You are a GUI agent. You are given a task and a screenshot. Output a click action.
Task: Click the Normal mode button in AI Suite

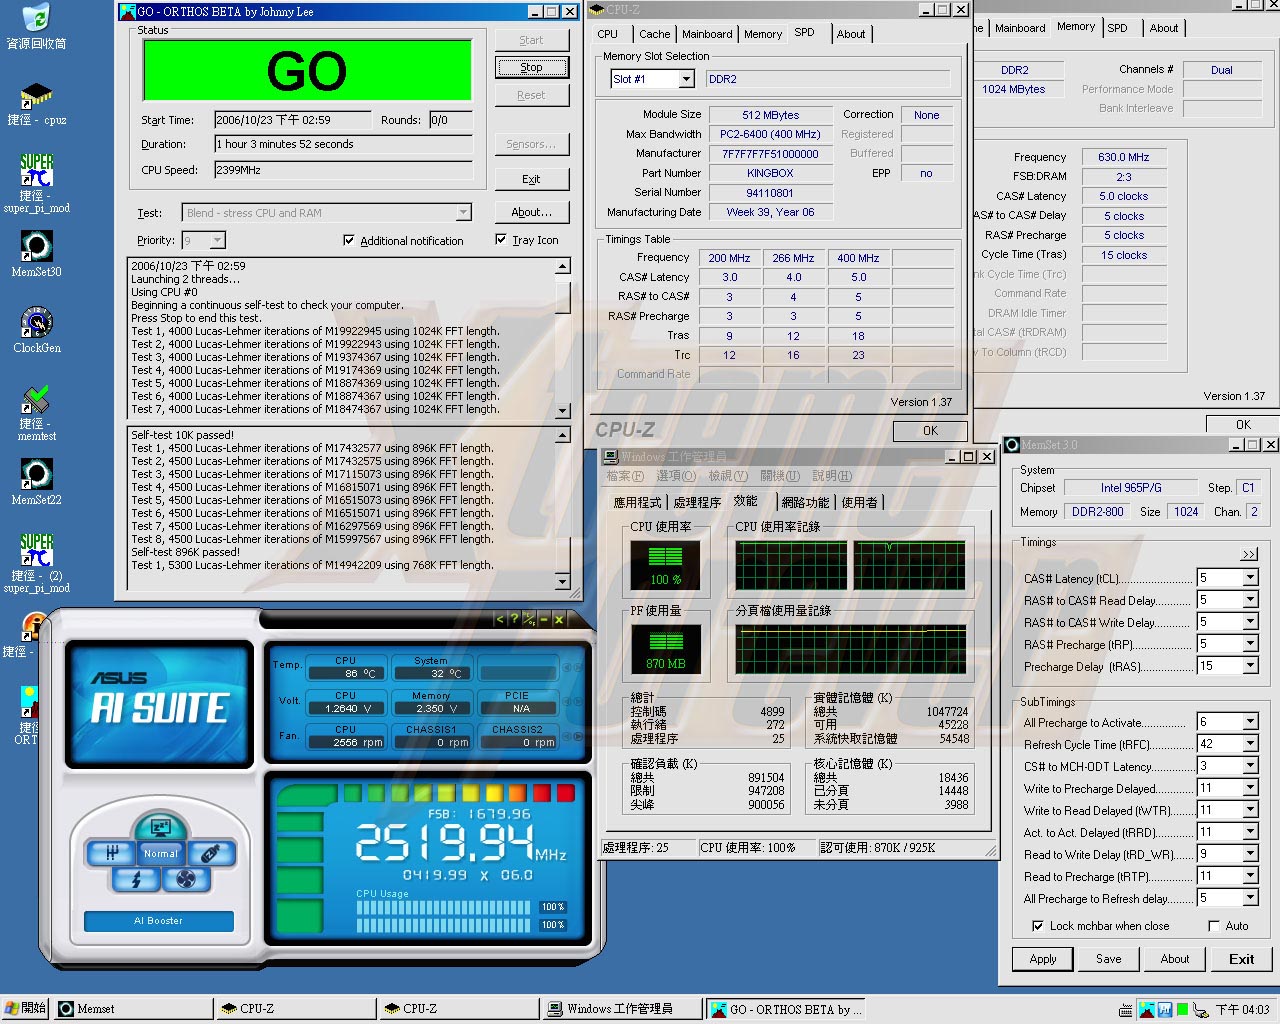point(160,853)
